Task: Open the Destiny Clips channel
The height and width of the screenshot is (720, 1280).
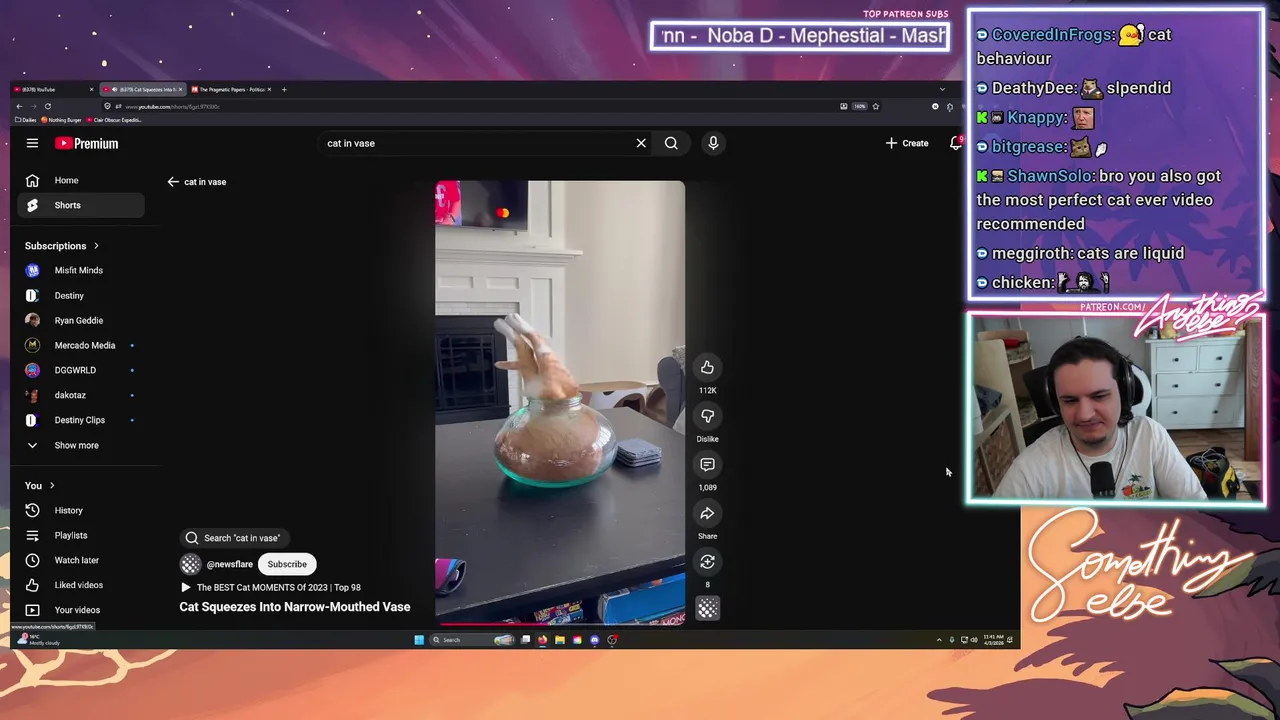Action: (80, 420)
